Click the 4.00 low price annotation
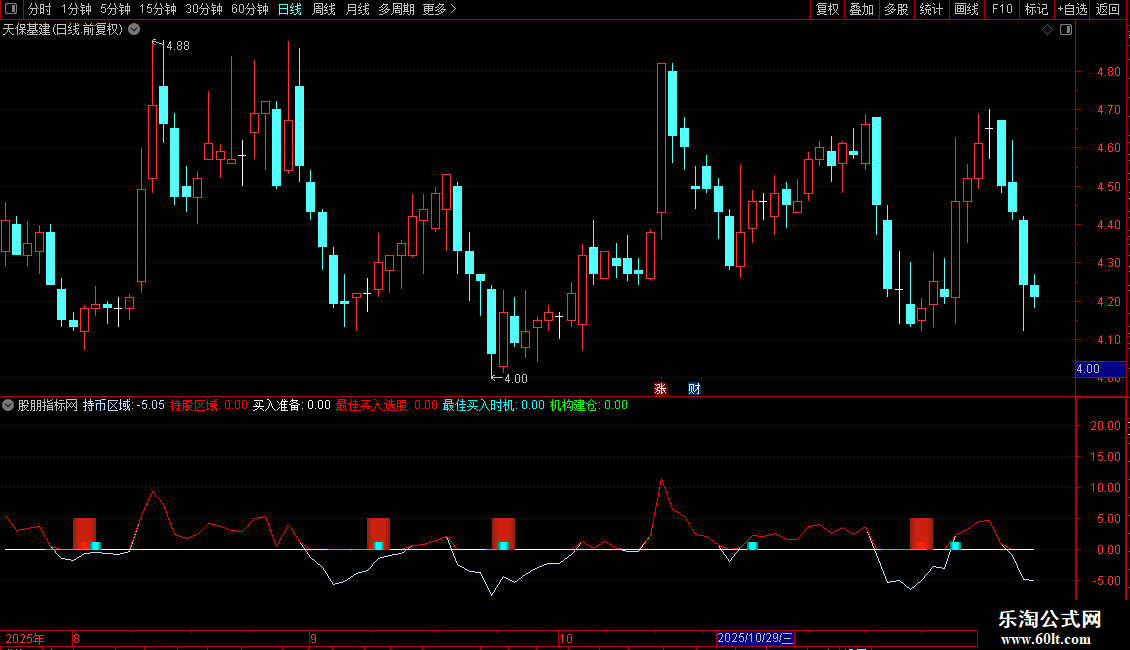This screenshot has width=1130, height=650. click(x=515, y=378)
